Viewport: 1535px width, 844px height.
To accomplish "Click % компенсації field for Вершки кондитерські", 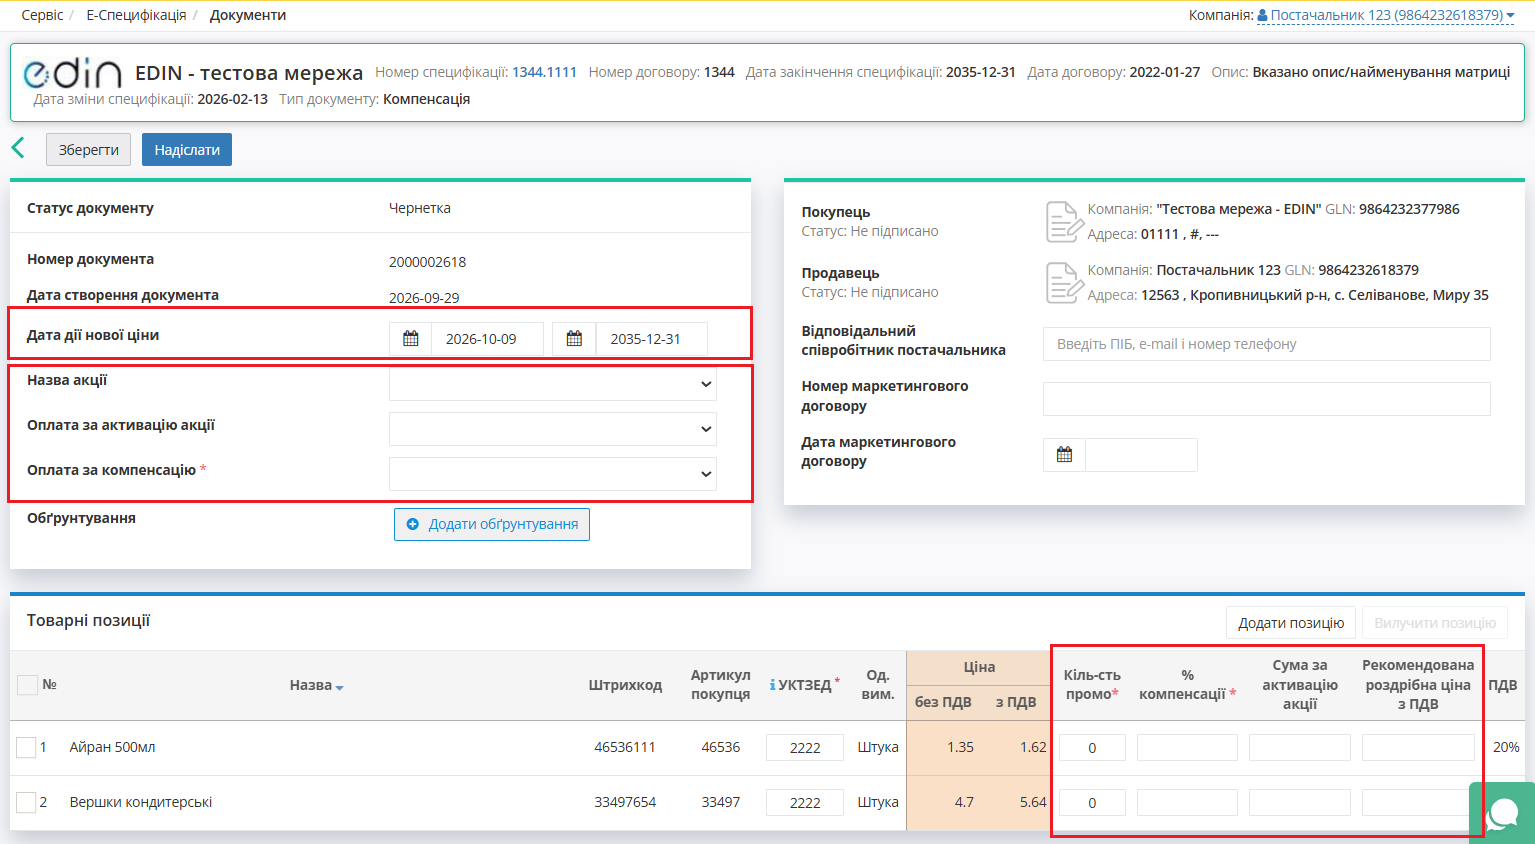I will click(x=1187, y=803).
